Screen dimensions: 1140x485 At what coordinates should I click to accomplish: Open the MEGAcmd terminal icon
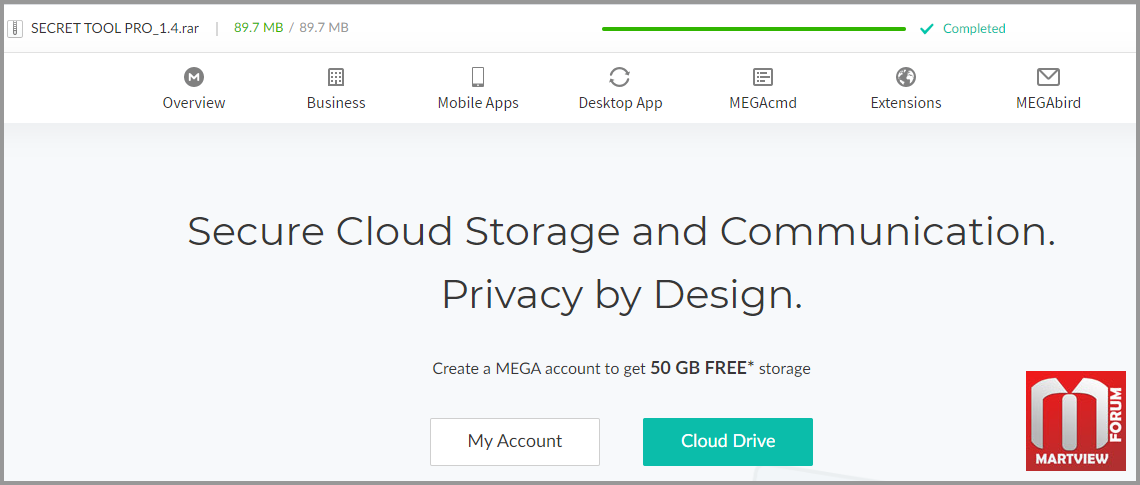pos(763,77)
